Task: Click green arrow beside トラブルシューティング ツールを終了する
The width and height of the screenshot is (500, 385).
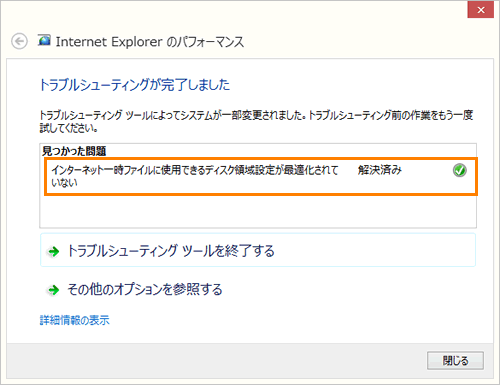Action: point(53,251)
